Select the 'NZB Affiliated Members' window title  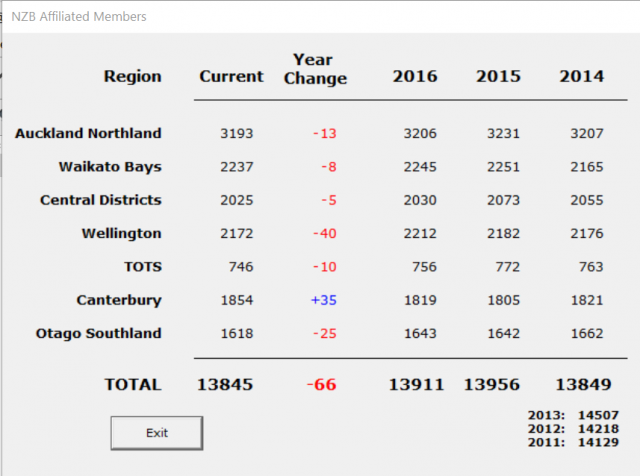pyautogui.click(x=79, y=16)
